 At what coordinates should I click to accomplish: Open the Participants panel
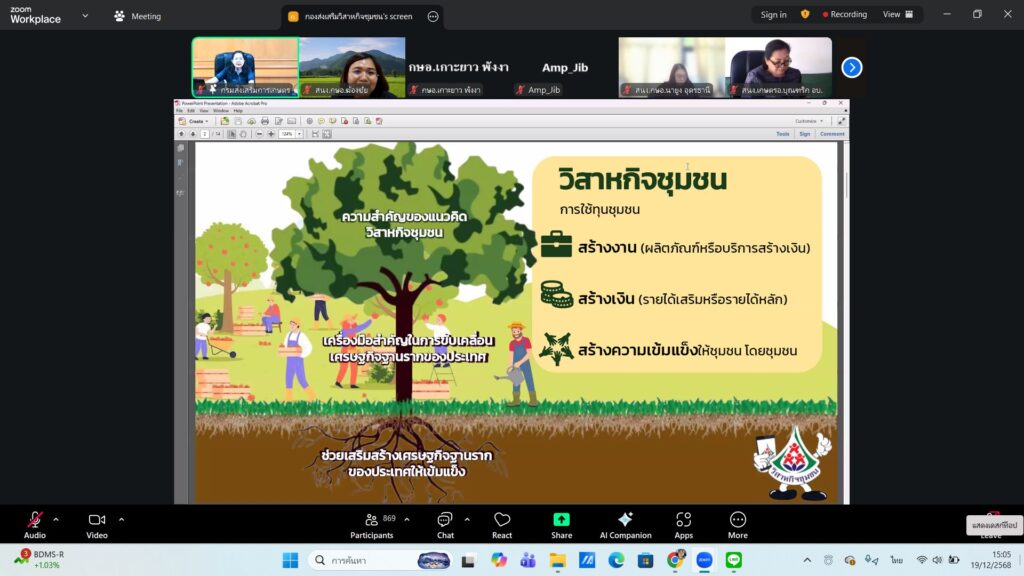click(x=371, y=522)
